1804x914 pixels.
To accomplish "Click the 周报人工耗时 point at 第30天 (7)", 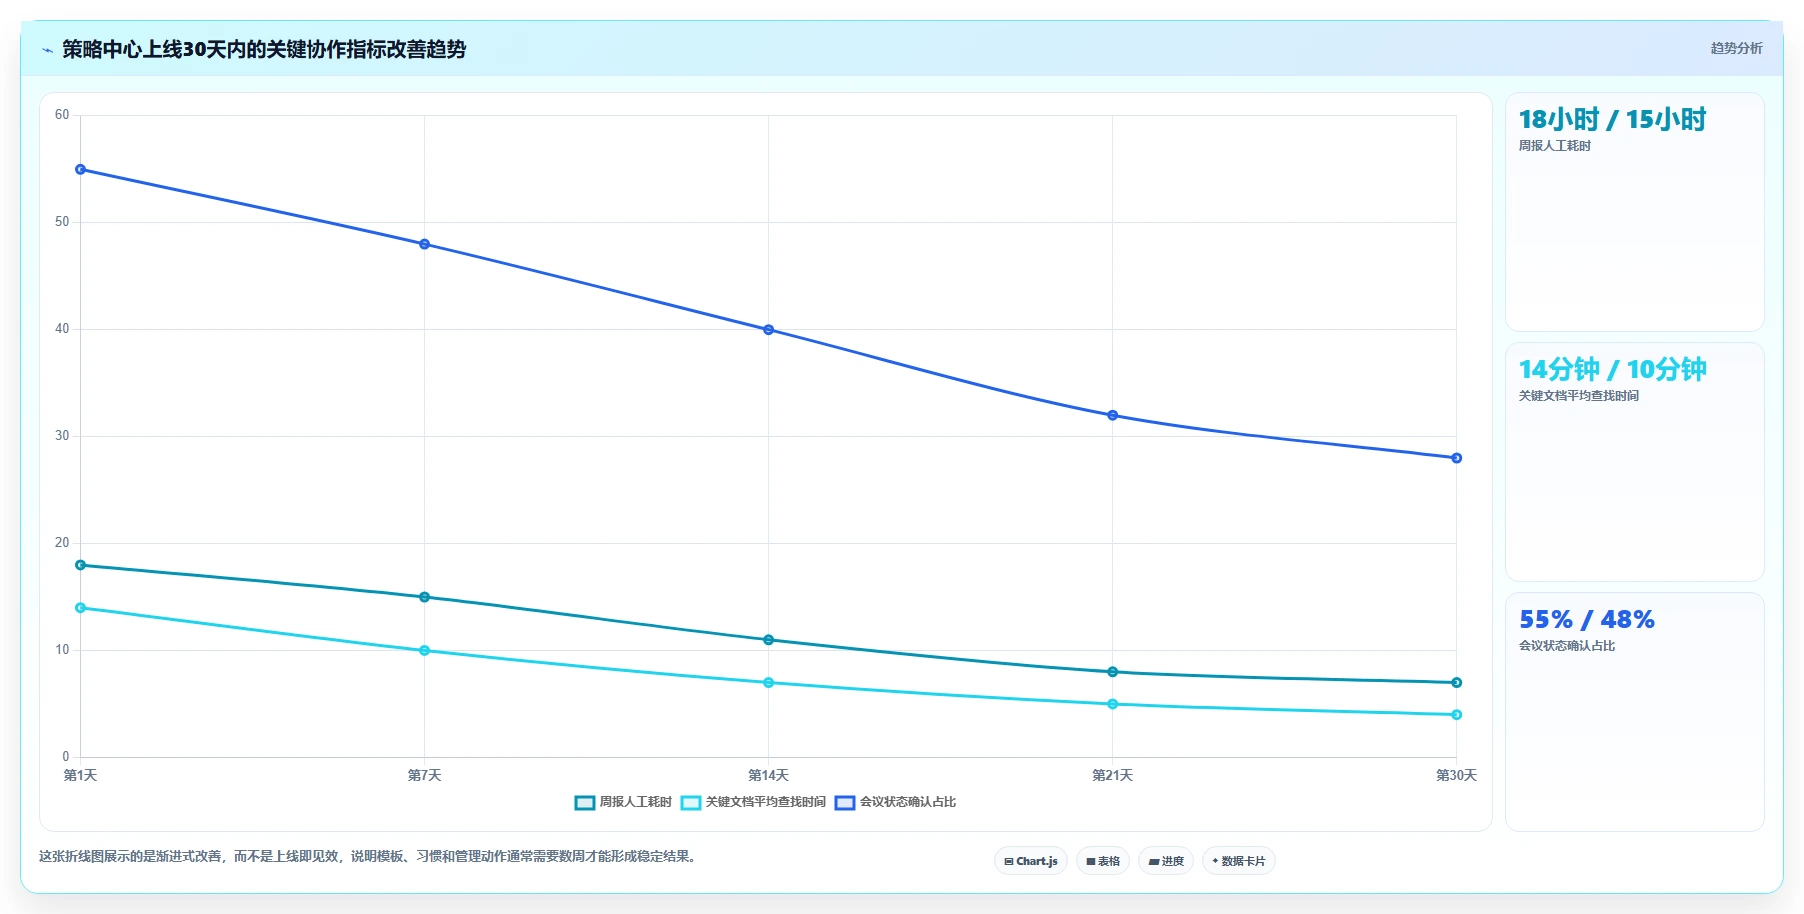I will point(1457,683).
